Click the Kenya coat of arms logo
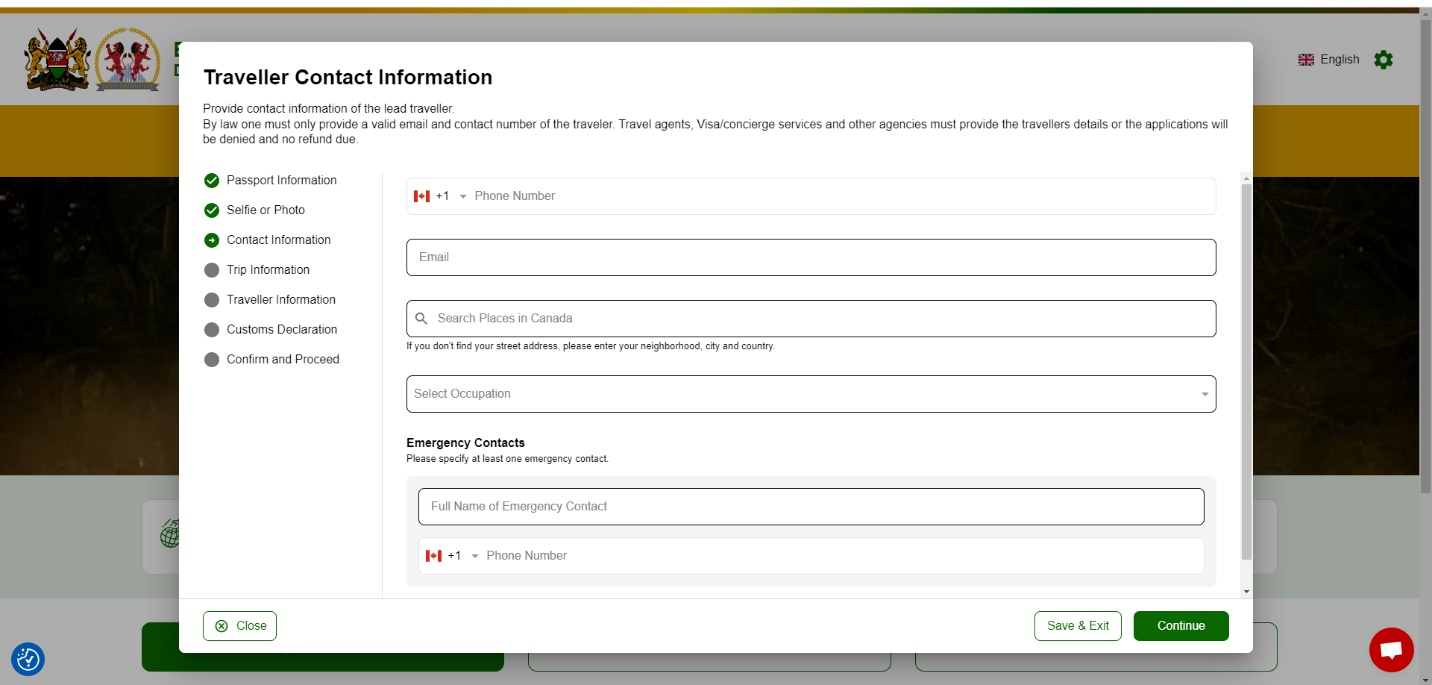1432x685 pixels. pos(57,60)
